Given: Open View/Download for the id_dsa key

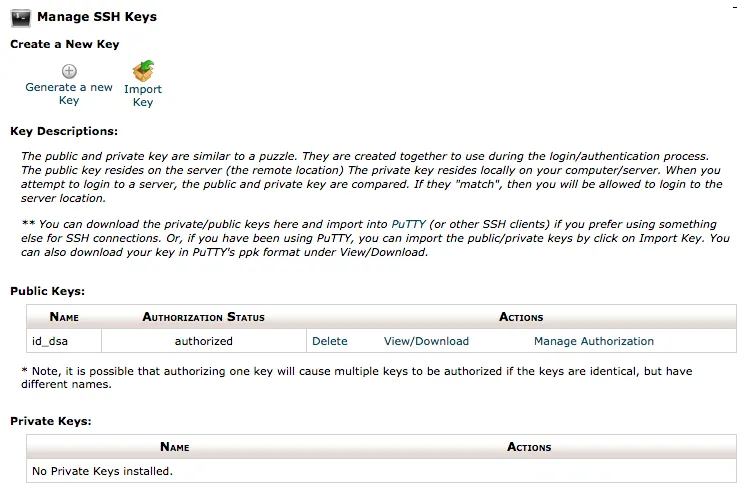Looking at the screenshot, I should (426, 341).
